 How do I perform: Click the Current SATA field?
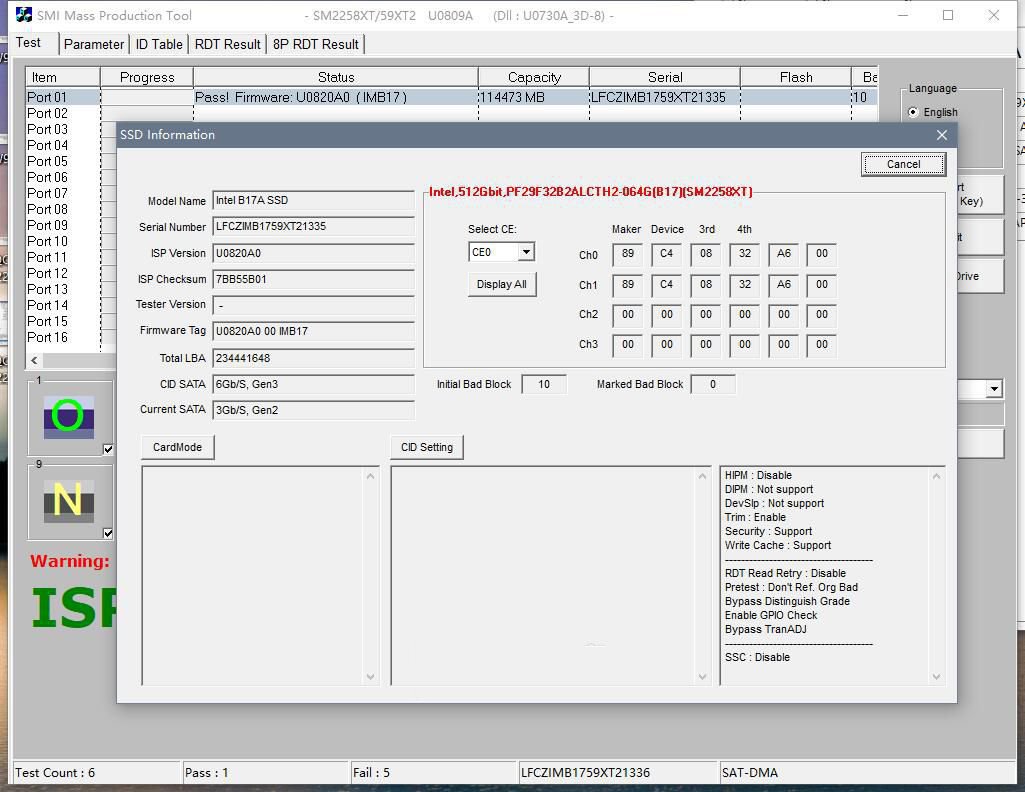click(x=314, y=410)
